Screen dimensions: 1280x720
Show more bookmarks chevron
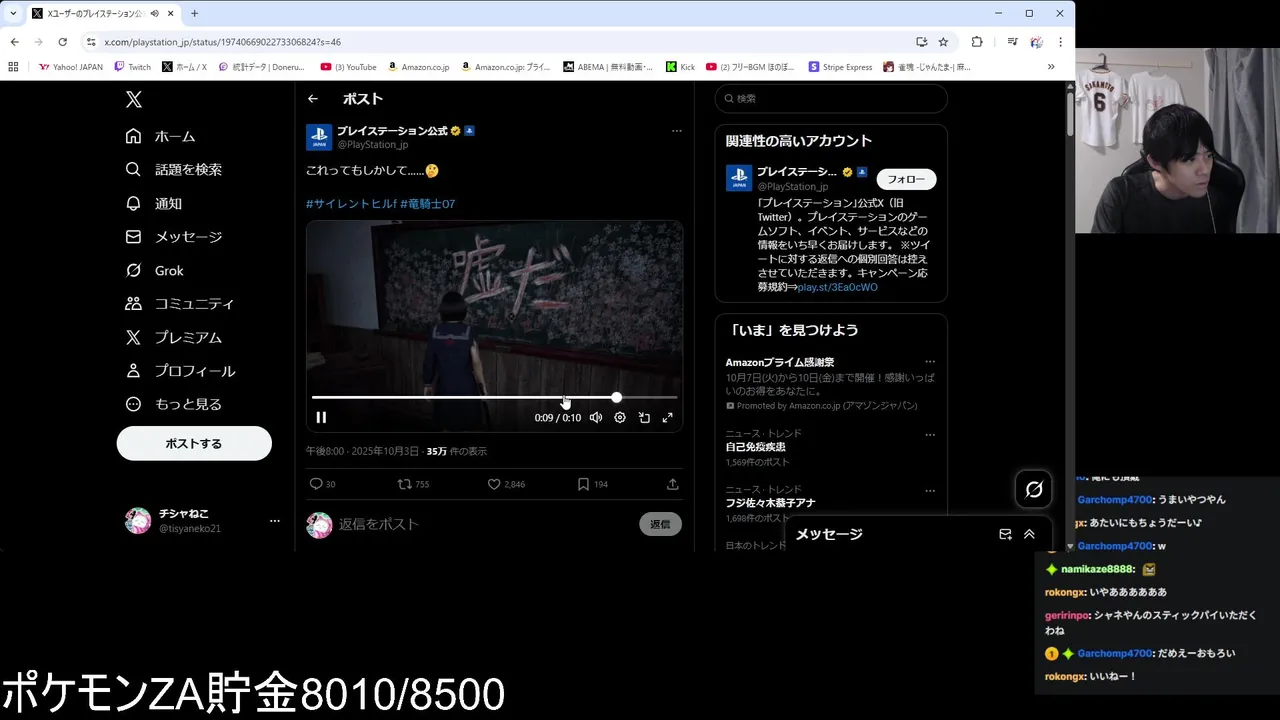click(x=1051, y=67)
